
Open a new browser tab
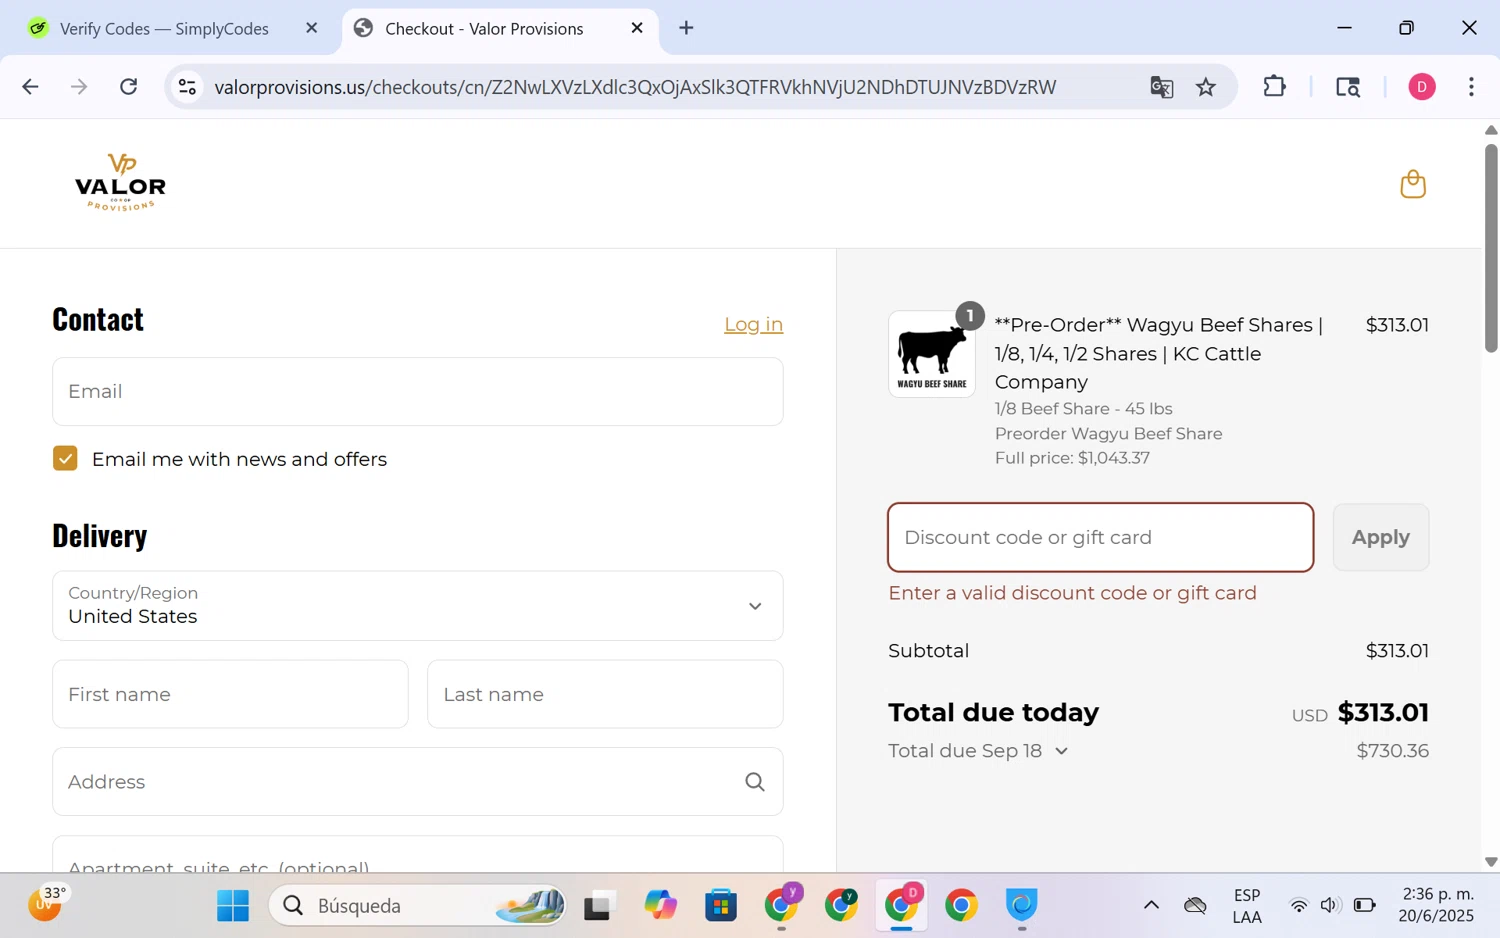(x=686, y=28)
